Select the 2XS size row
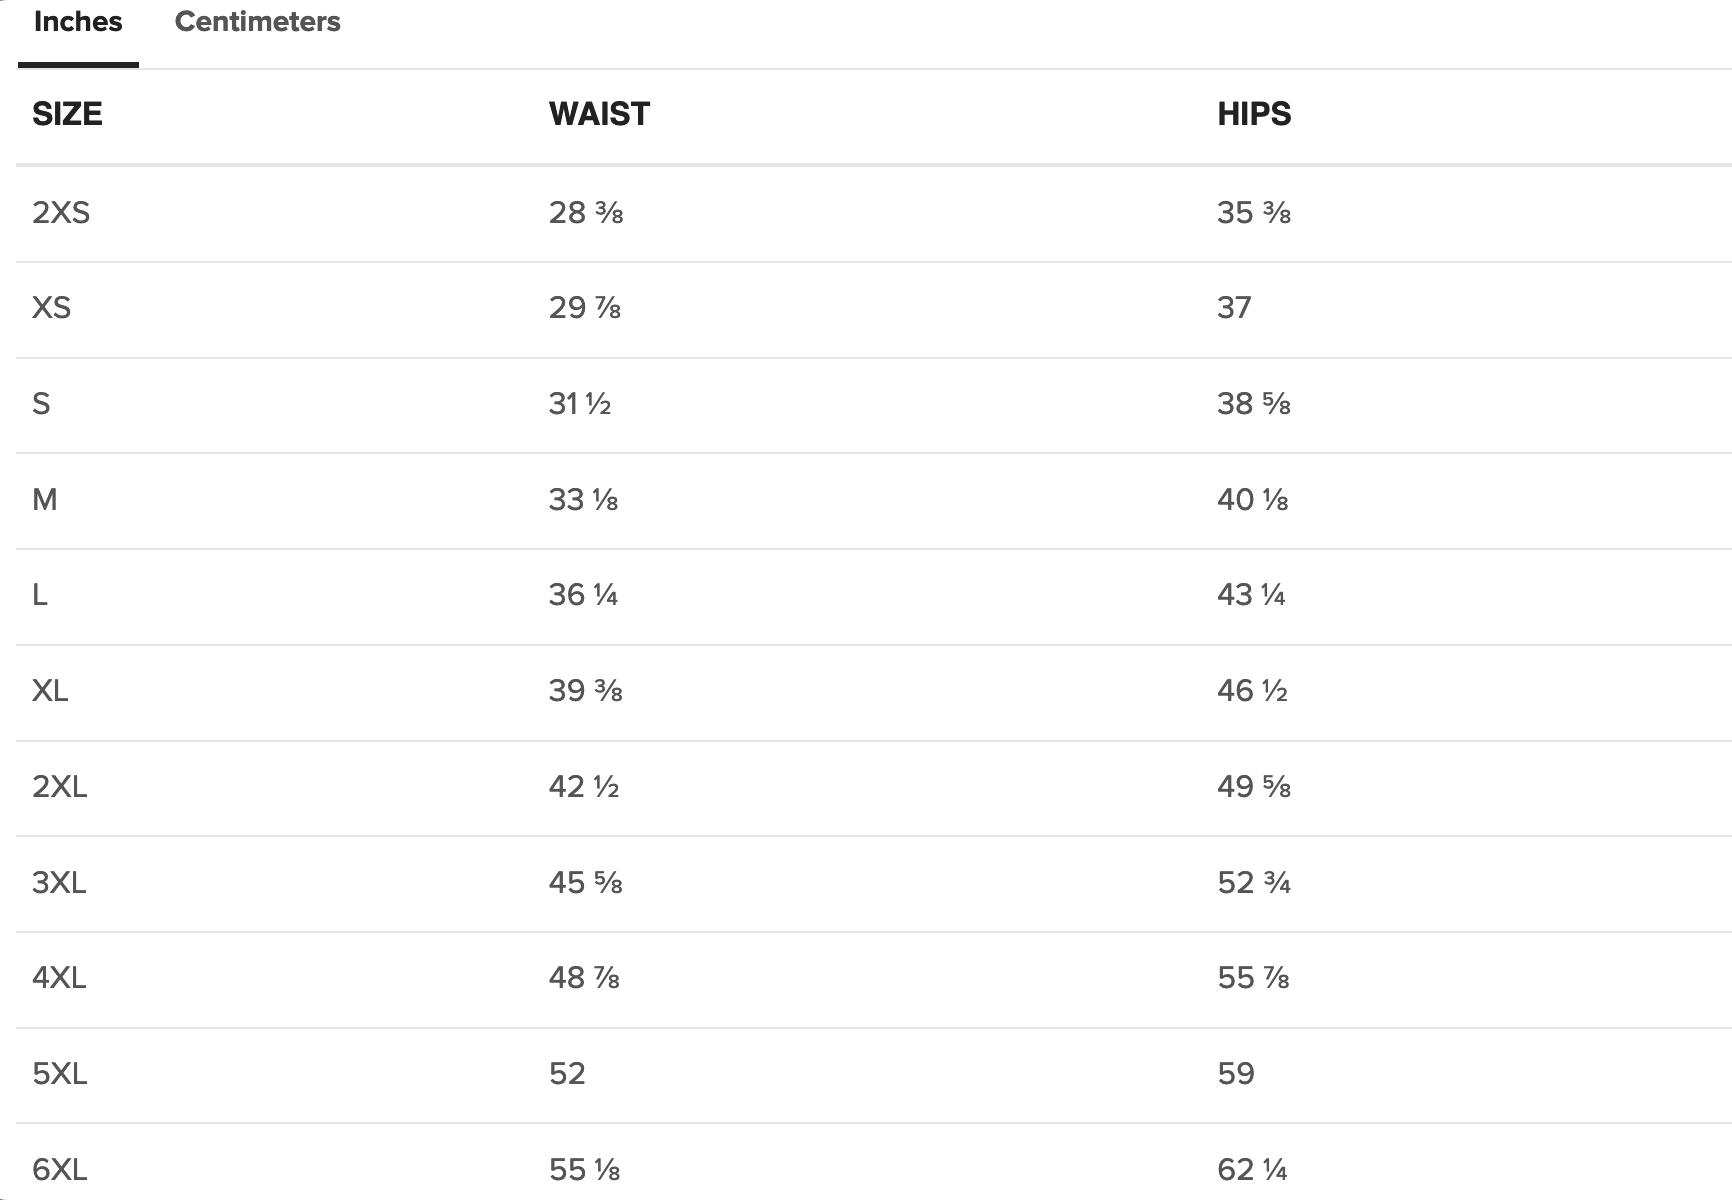 click(874, 214)
